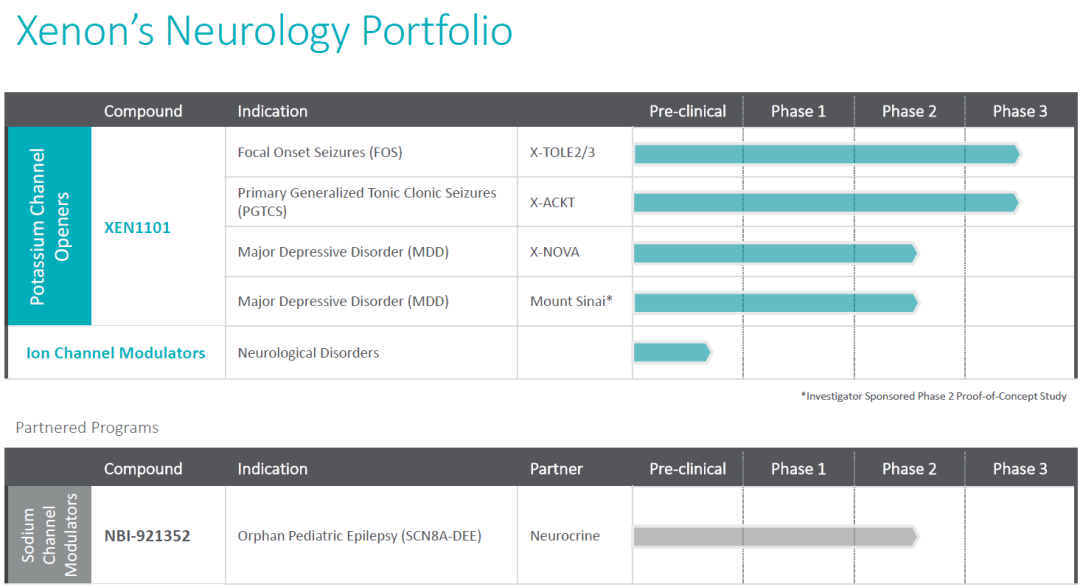
Task: Click the gray NBI-921352 progress bar
Action: [x=775, y=536]
